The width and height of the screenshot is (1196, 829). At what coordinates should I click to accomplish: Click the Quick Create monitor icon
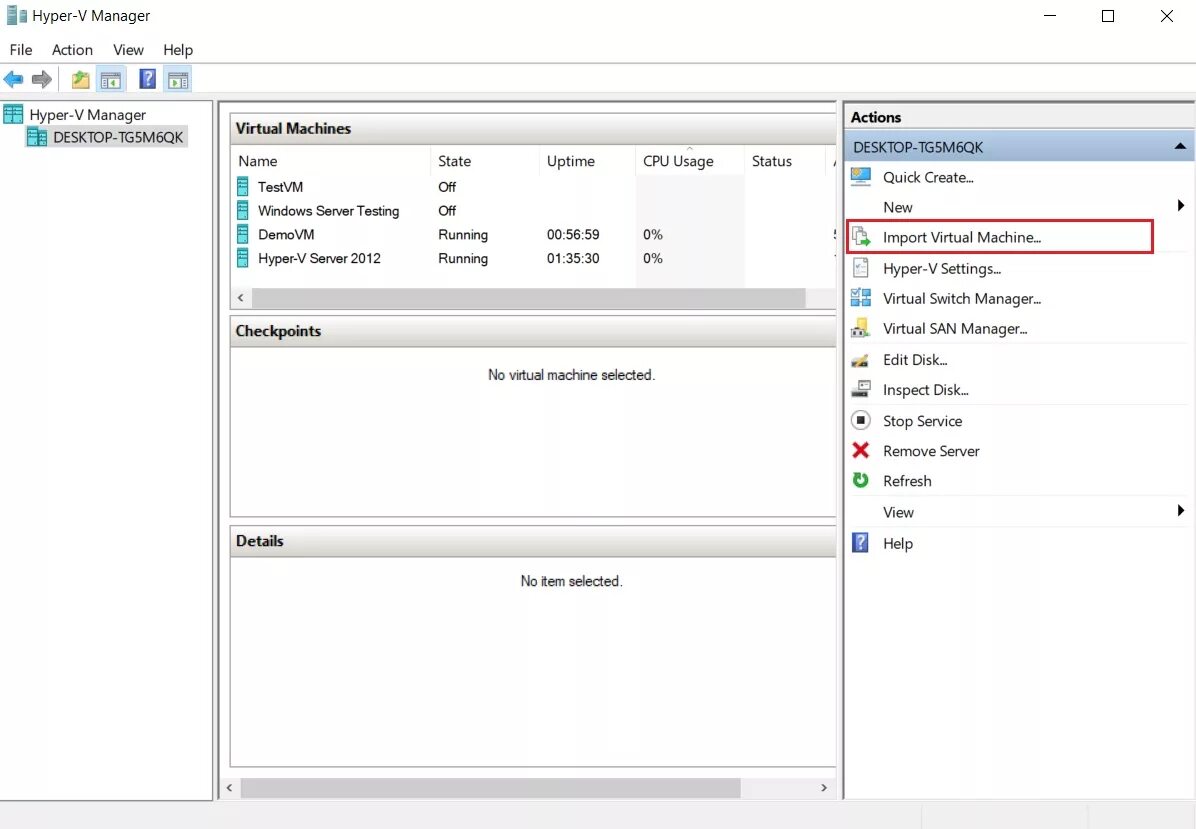(x=861, y=177)
